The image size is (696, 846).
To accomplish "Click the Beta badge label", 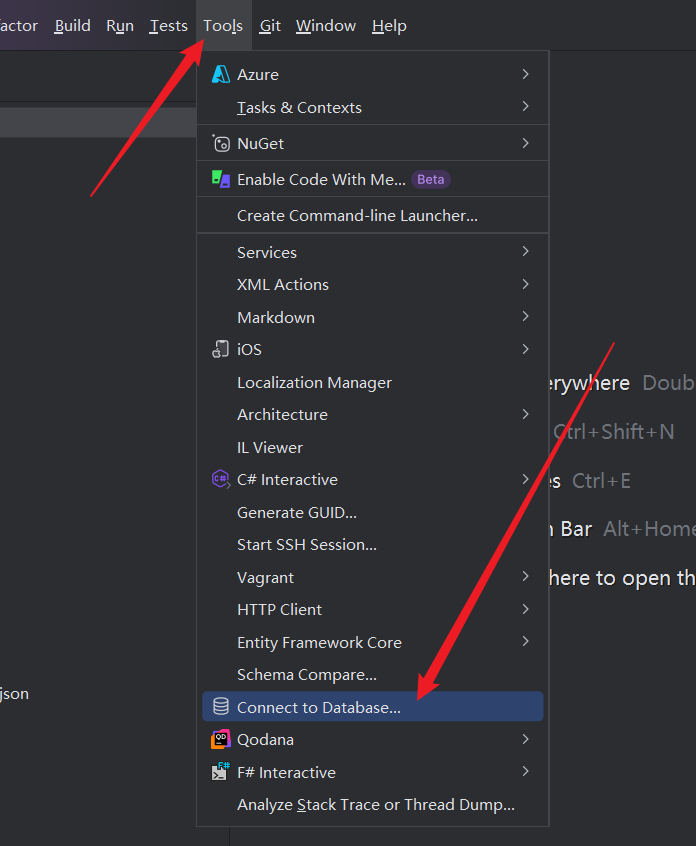I will point(431,179).
